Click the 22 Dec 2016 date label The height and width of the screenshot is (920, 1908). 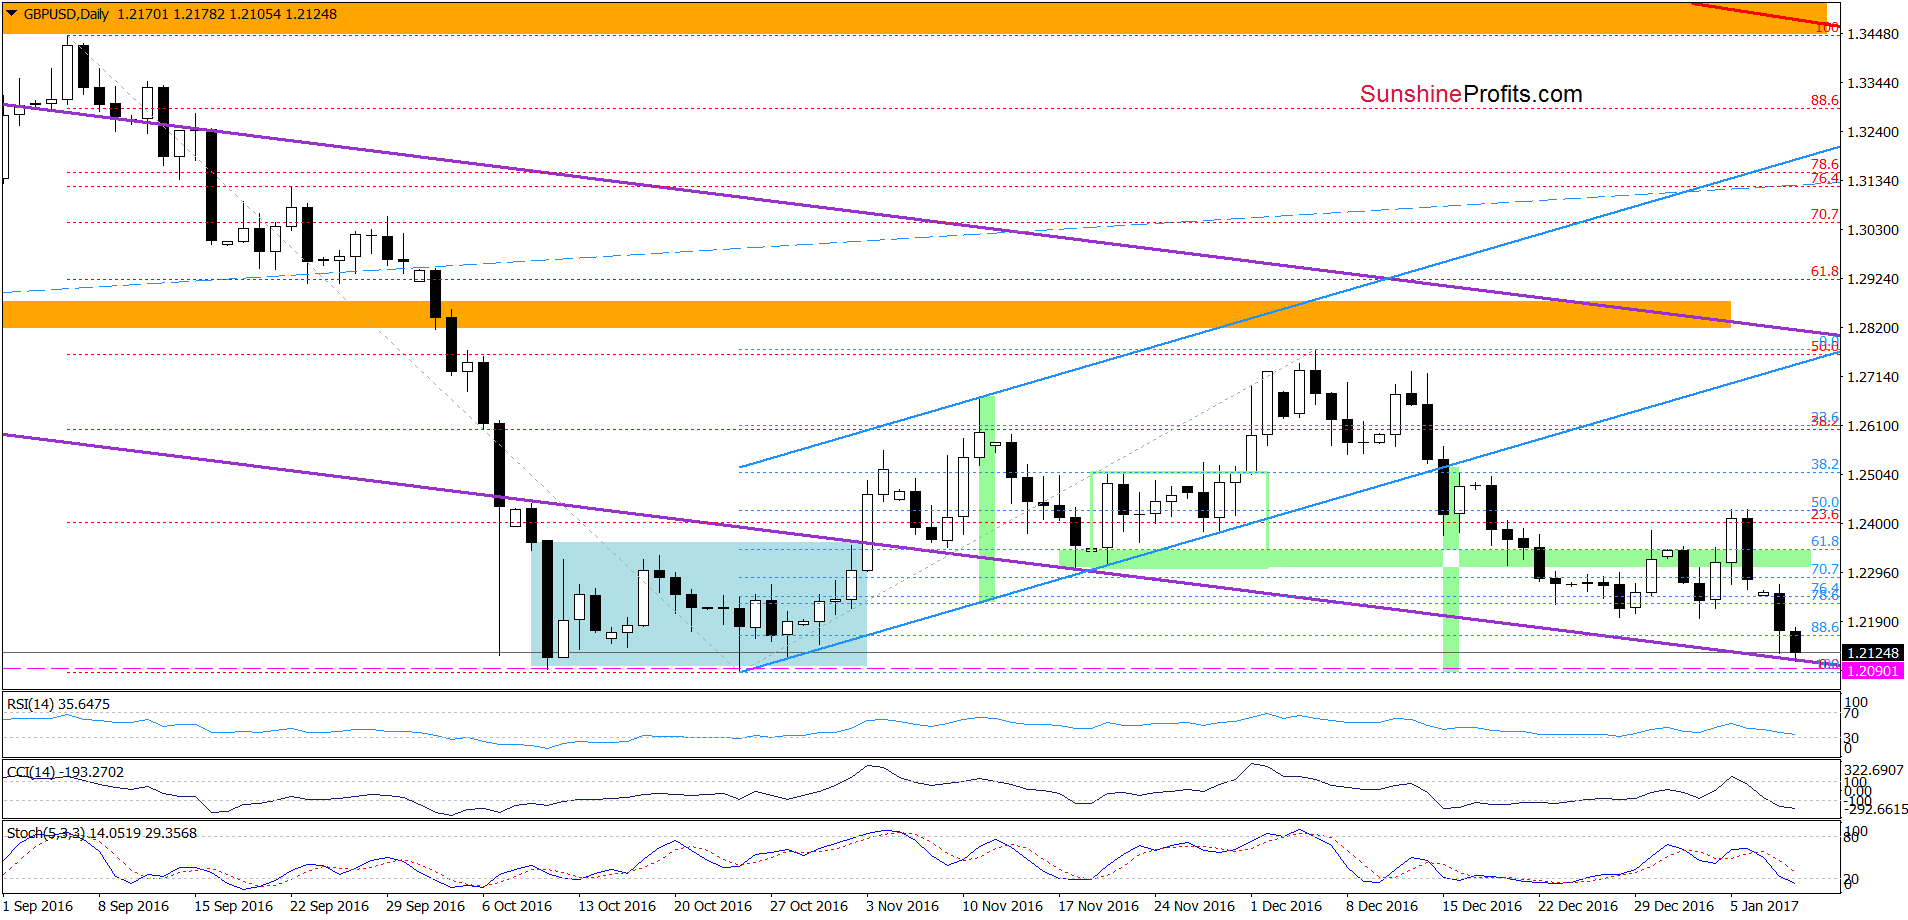point(1578,906)
